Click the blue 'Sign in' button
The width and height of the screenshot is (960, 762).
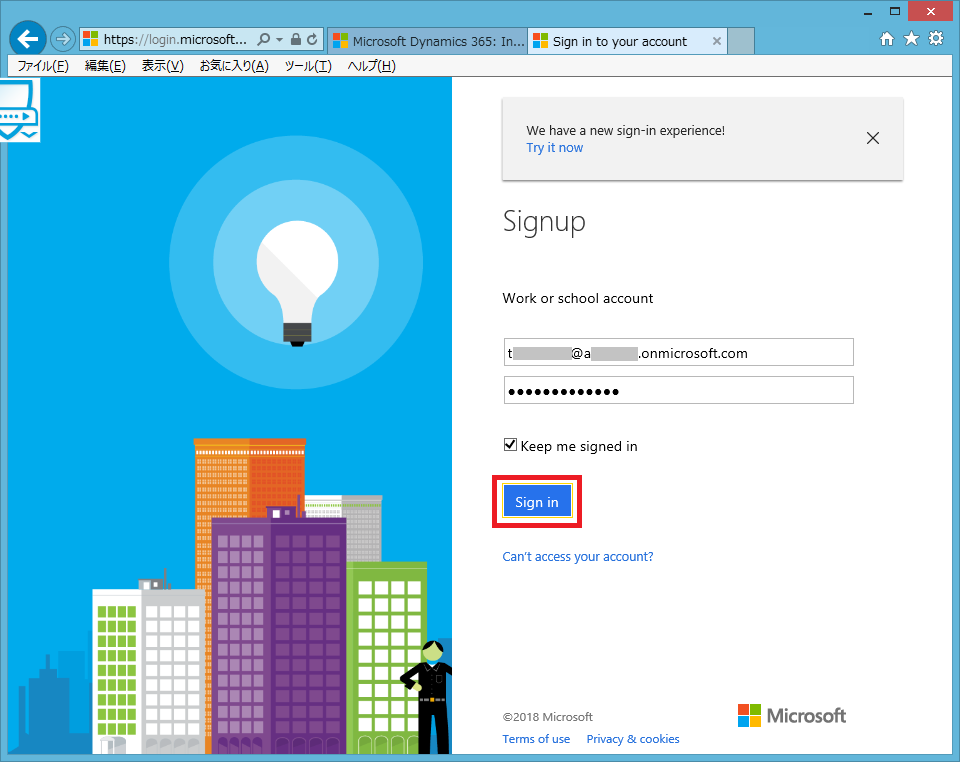537,501
